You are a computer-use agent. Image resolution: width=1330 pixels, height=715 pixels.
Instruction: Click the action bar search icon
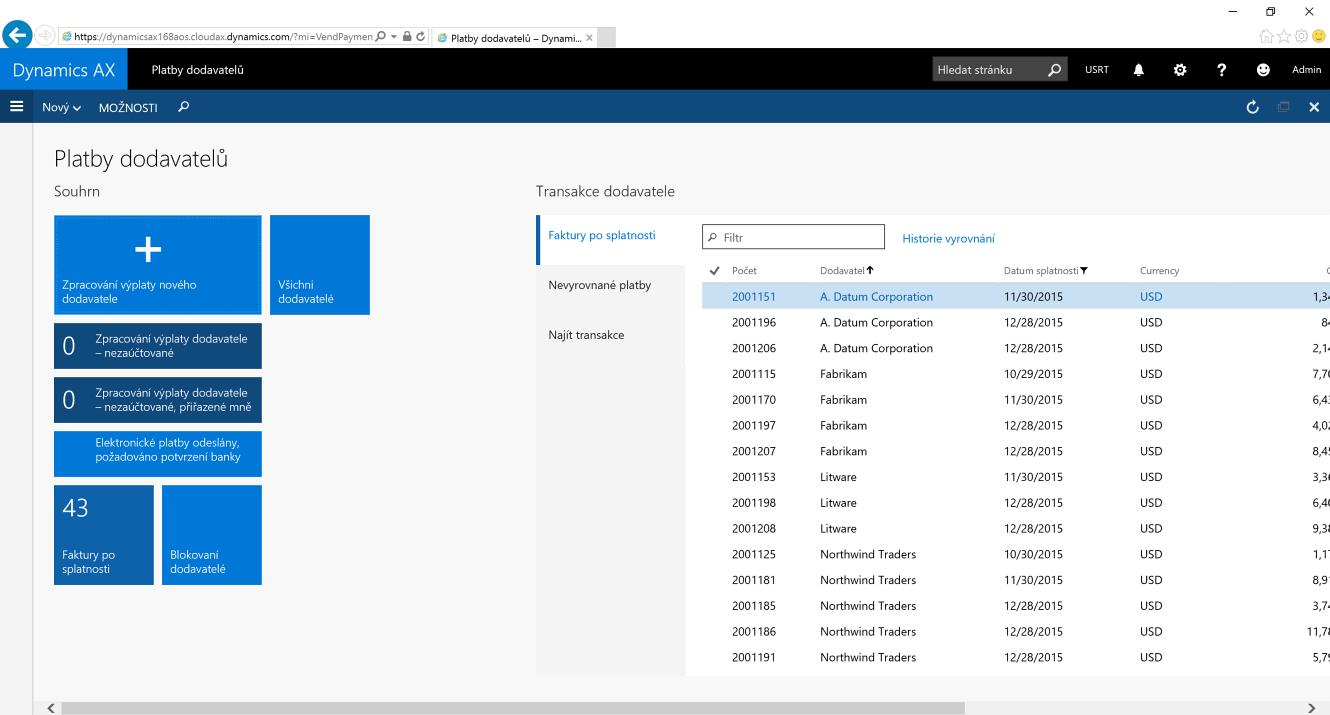(x=184, y=107)
